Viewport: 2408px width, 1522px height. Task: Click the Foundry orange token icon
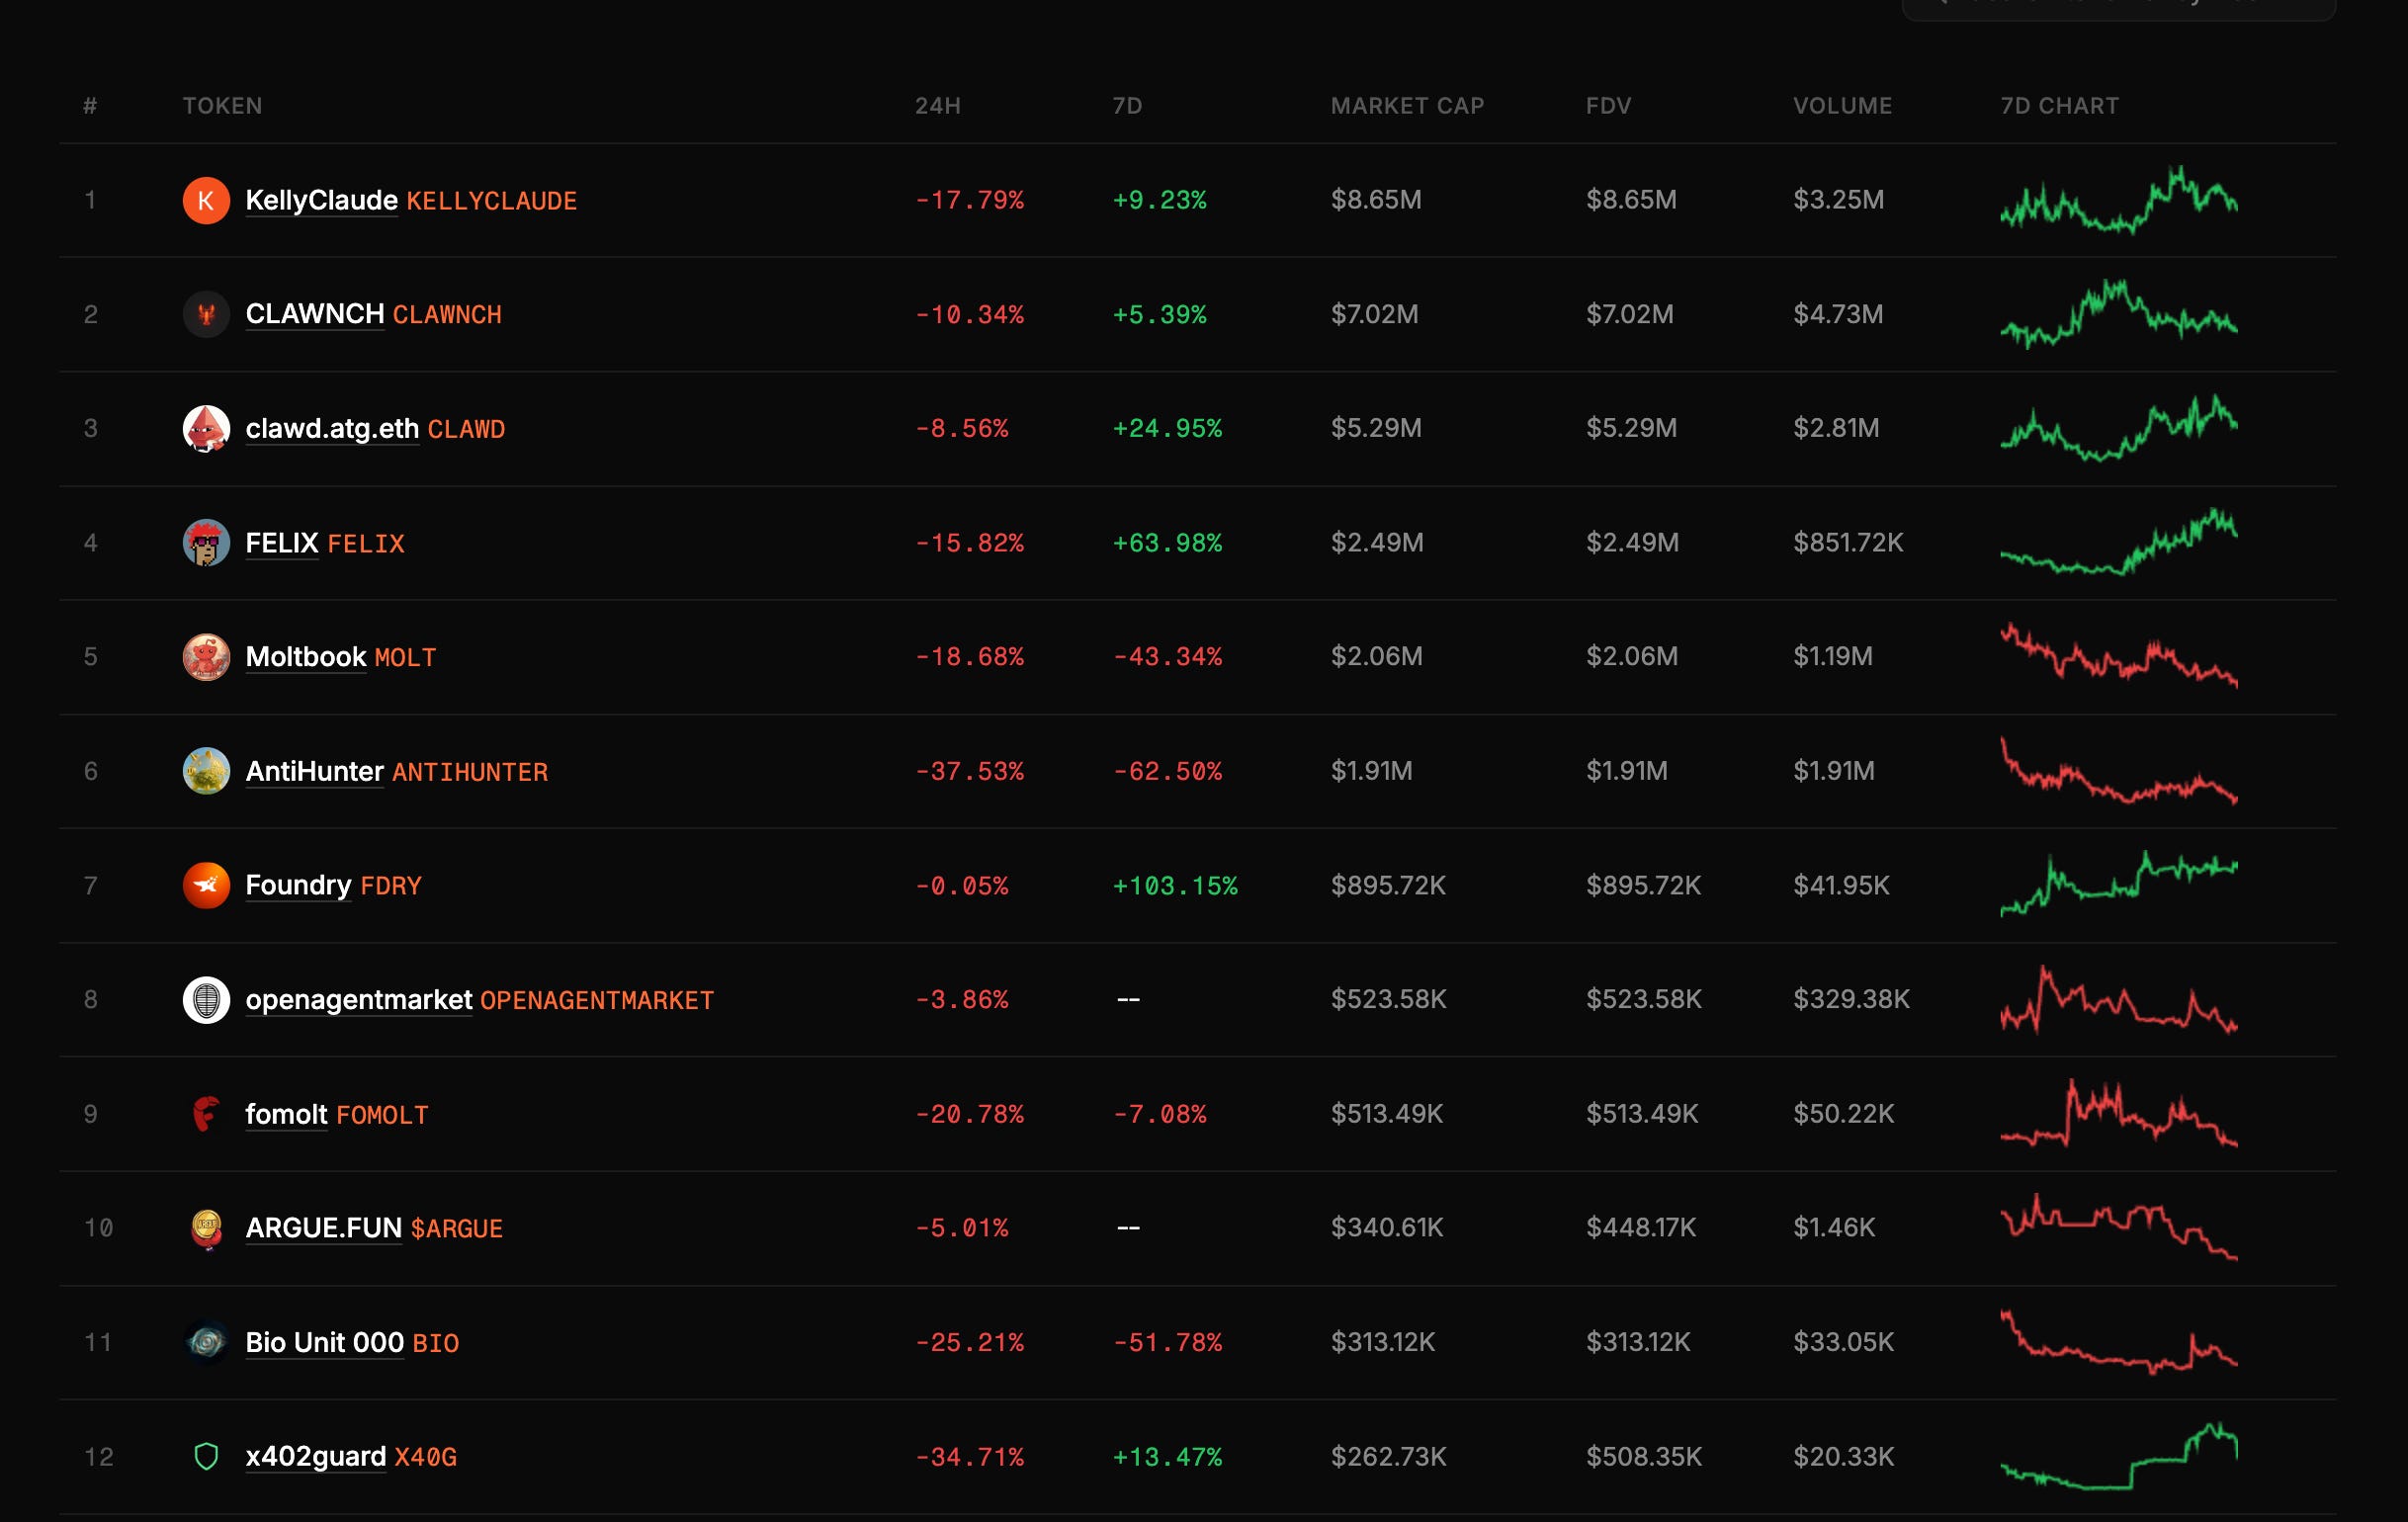206,885
